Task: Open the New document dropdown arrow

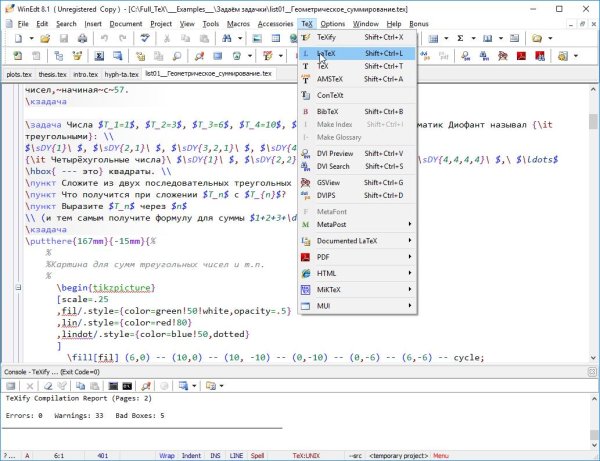Action: pos(31,38)
